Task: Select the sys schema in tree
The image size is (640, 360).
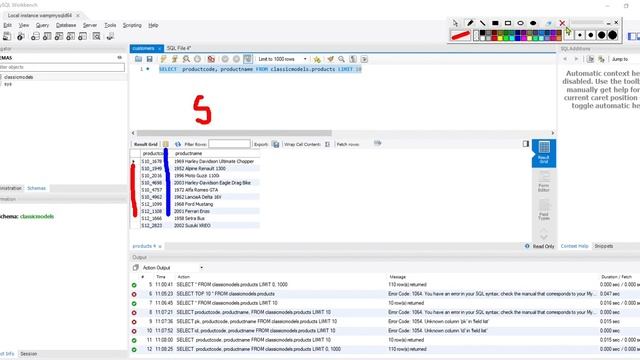Action: pyautogui.click(x=8, y=84)
